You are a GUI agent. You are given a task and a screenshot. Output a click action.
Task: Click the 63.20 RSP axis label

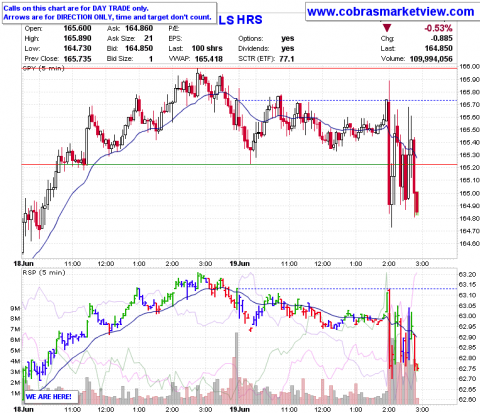(467, 275)
